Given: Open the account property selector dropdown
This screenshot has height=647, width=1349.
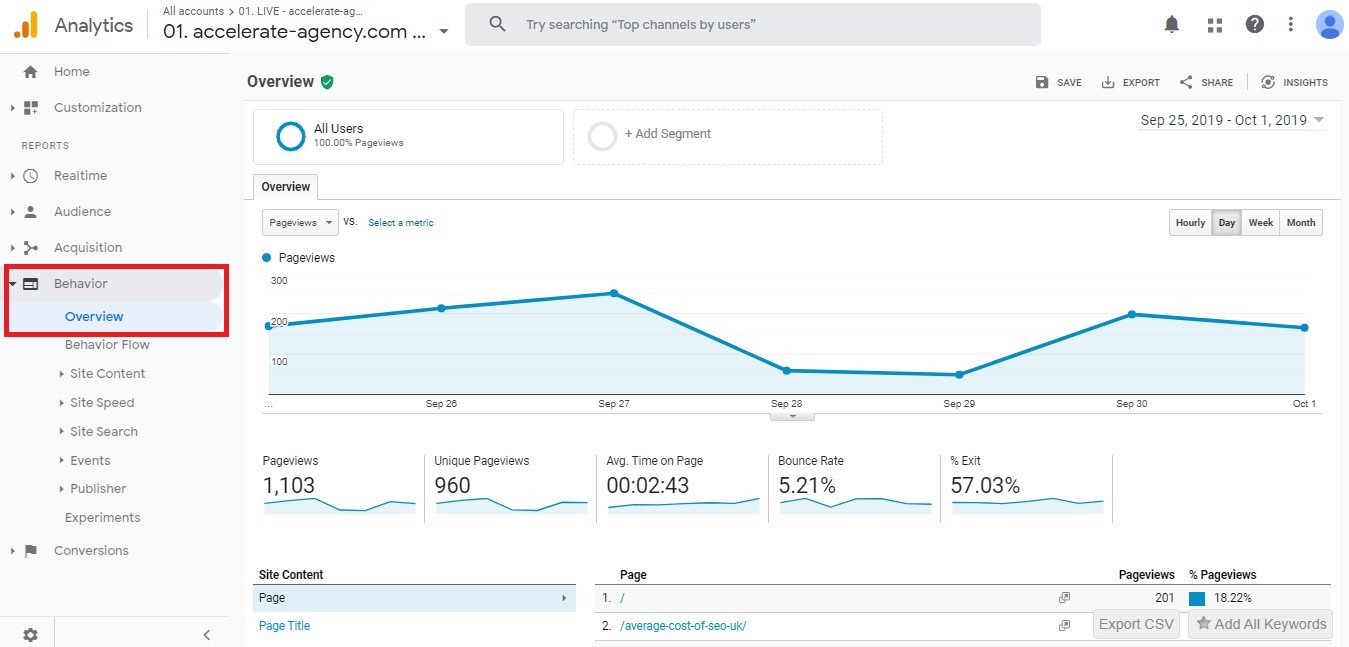Looking at the screenshot, I should 444,32.
